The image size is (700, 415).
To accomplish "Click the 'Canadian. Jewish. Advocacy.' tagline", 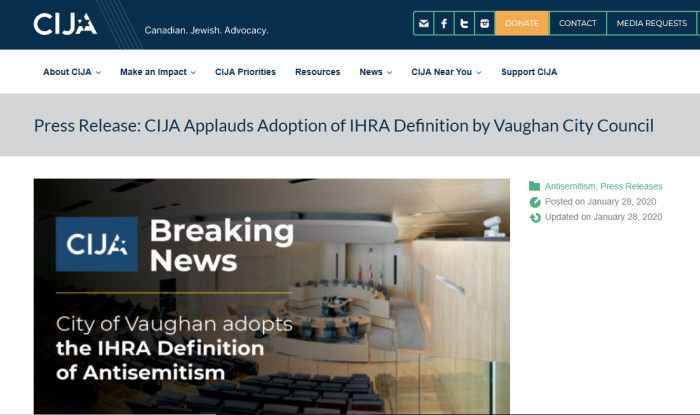I will [206, 30].
